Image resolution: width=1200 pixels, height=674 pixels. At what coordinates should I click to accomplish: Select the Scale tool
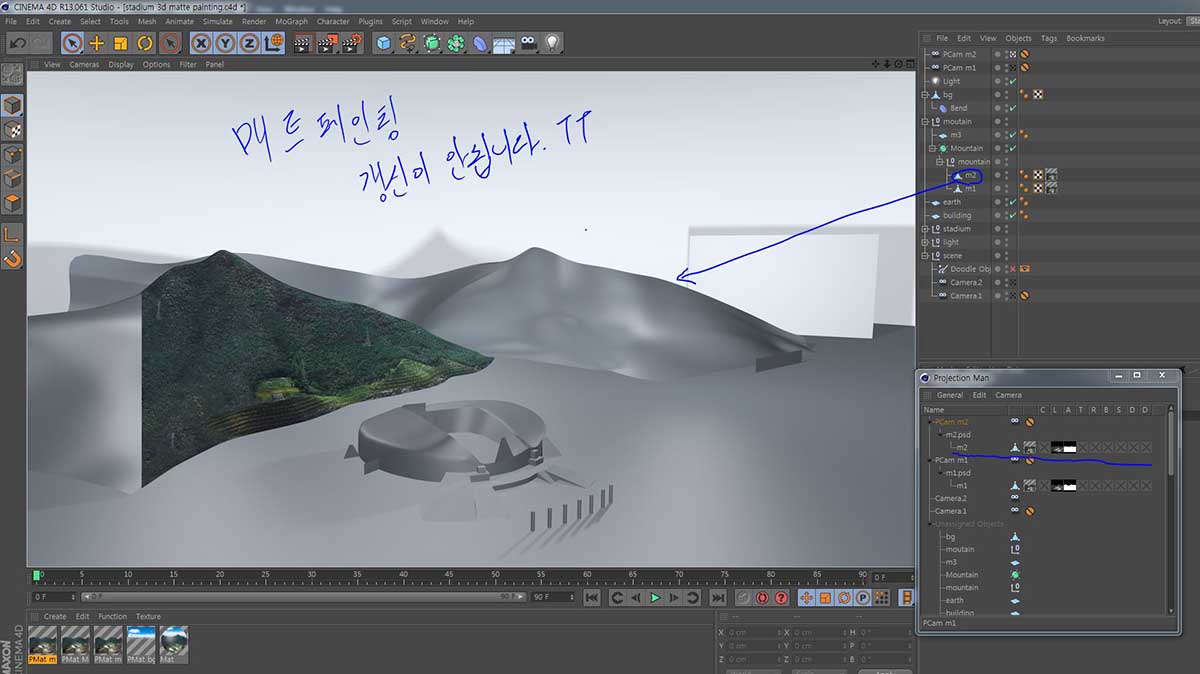pos(121,43)
